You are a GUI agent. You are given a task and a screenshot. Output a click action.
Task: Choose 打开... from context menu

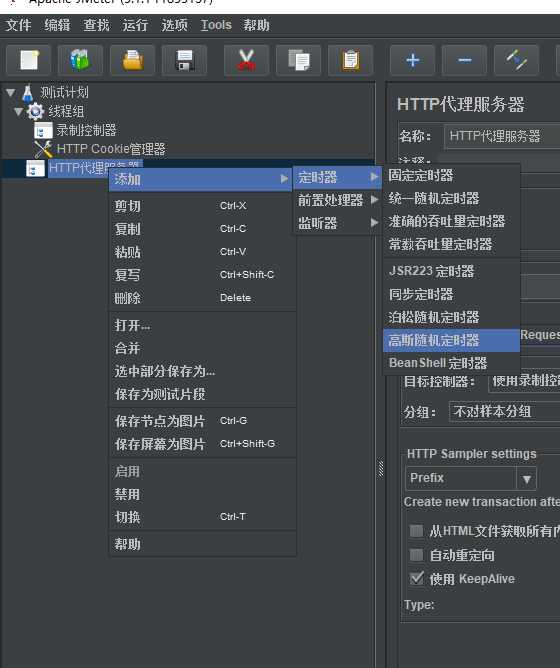[x=203, y=325]
